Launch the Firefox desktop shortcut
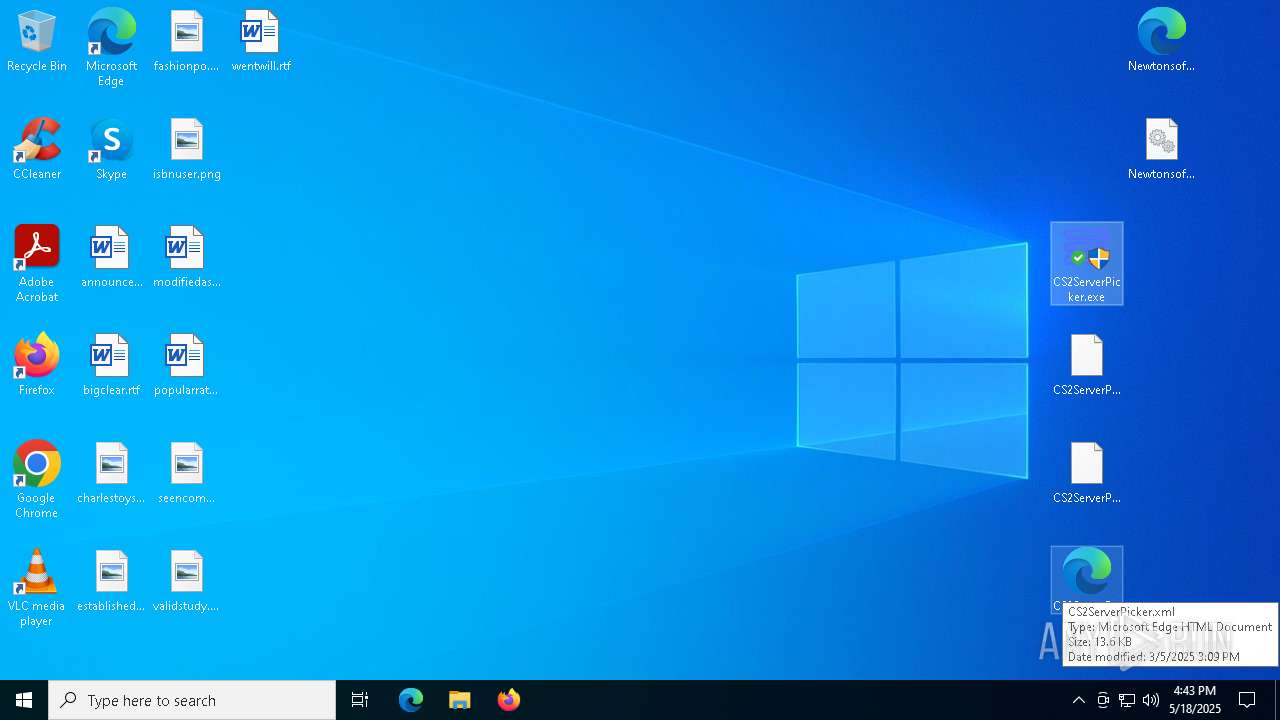The width and height of the screenshot is (1280, 720). tap(37, 366)
